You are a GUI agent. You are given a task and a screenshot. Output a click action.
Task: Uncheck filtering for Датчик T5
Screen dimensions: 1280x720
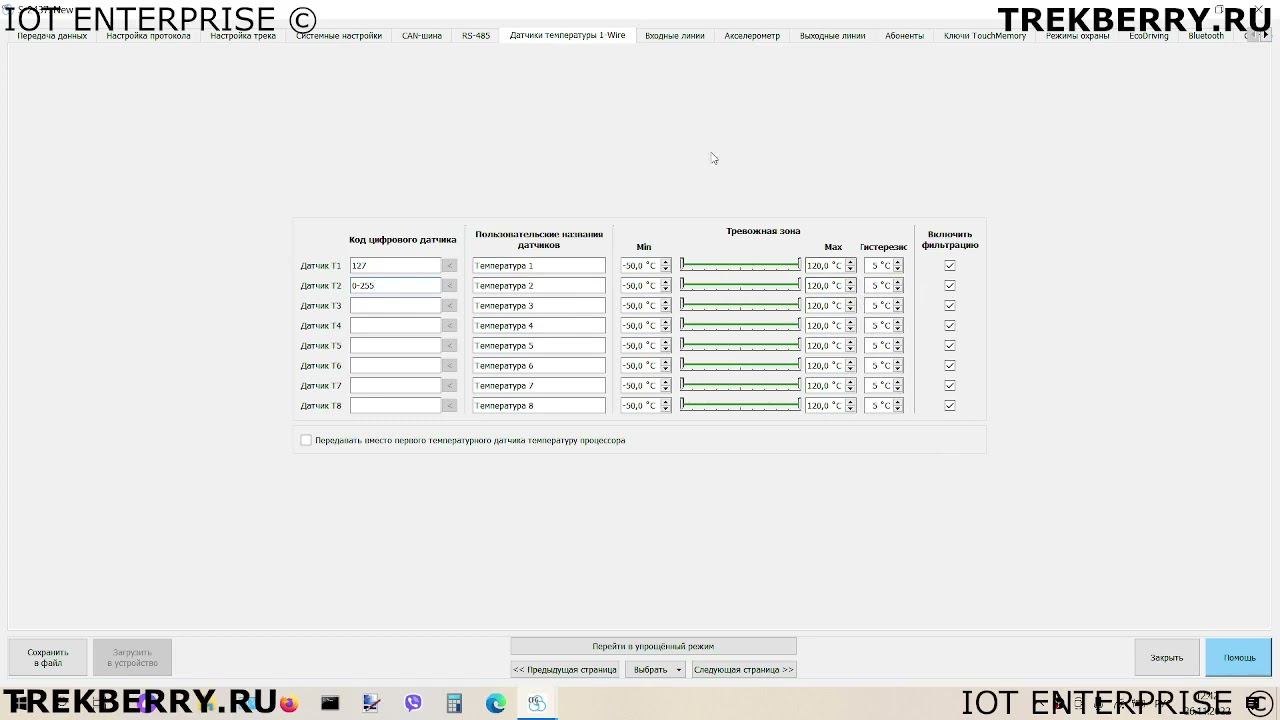(950, 346)
